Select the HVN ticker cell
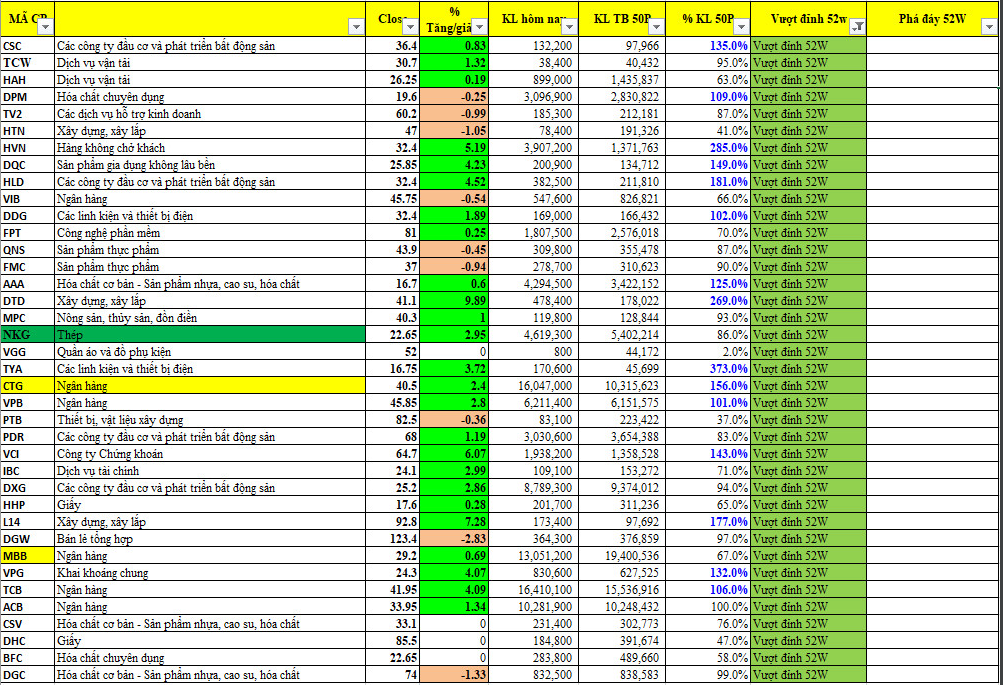 point(27,148)
